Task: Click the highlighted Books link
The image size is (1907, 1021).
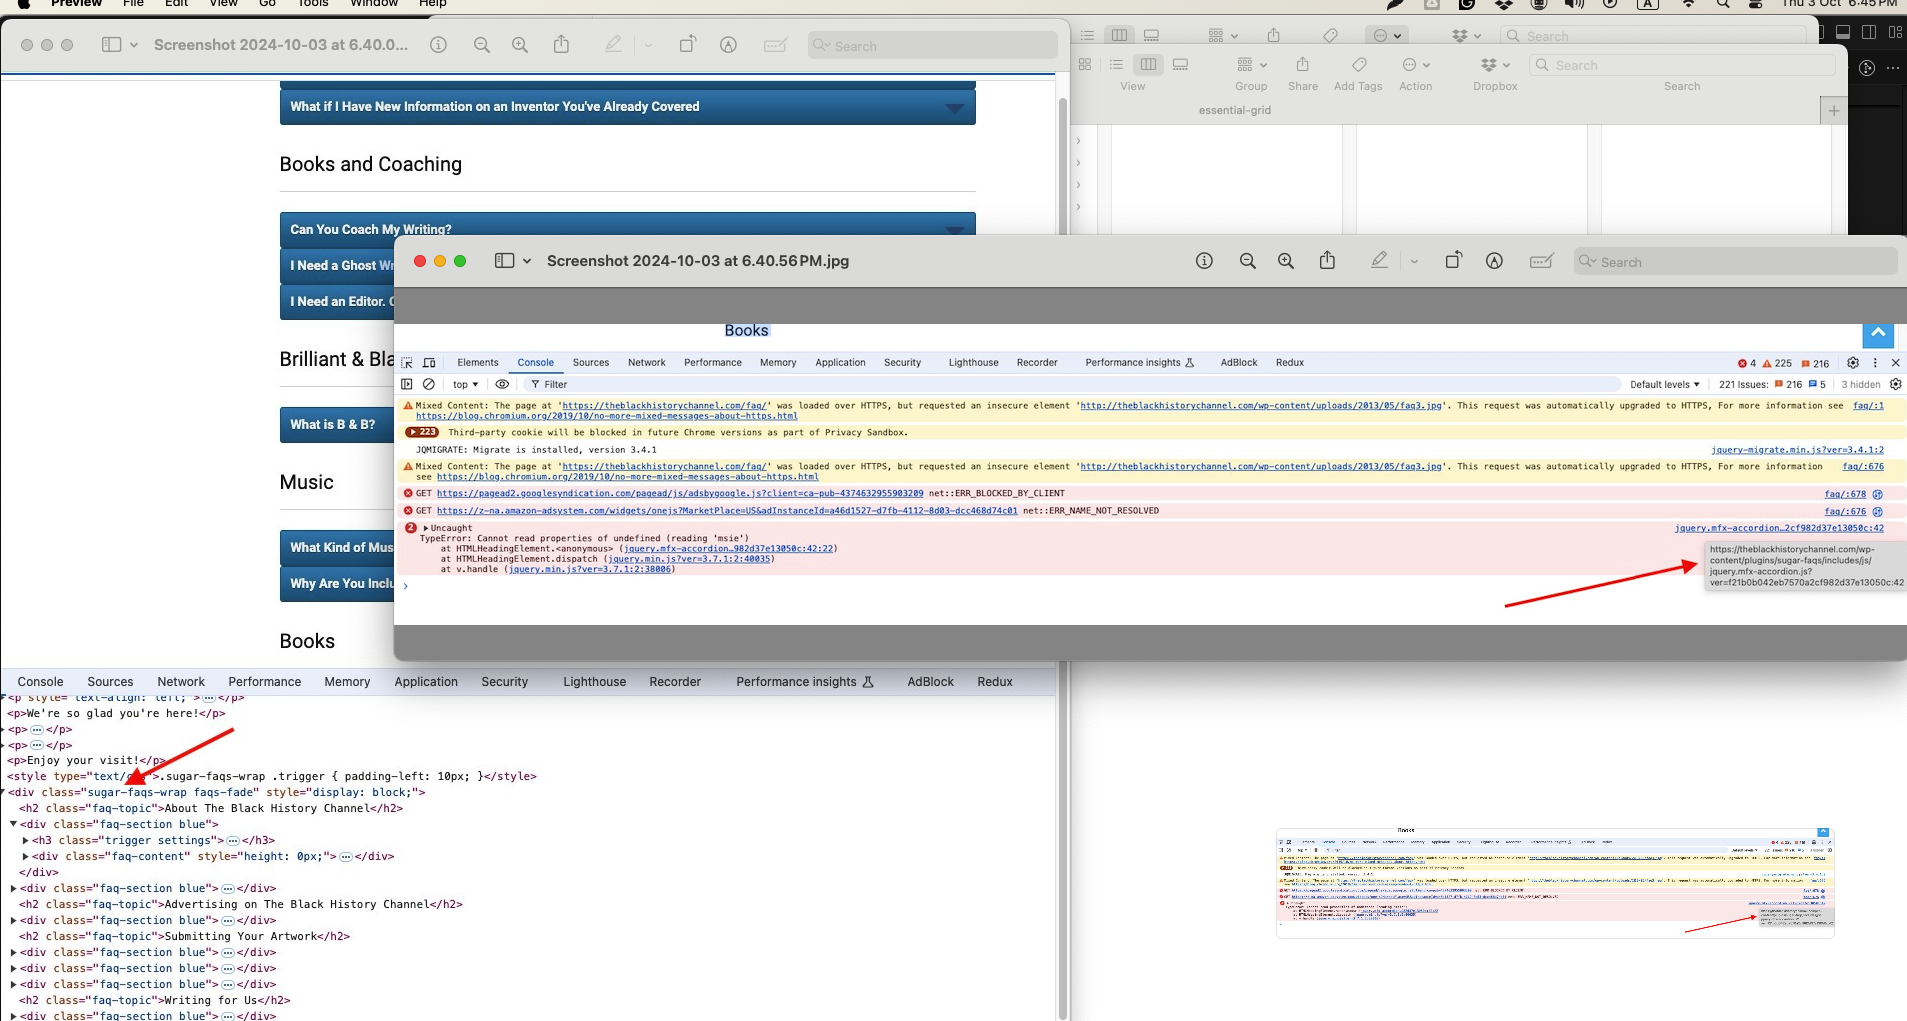Action: pos(747,331)
